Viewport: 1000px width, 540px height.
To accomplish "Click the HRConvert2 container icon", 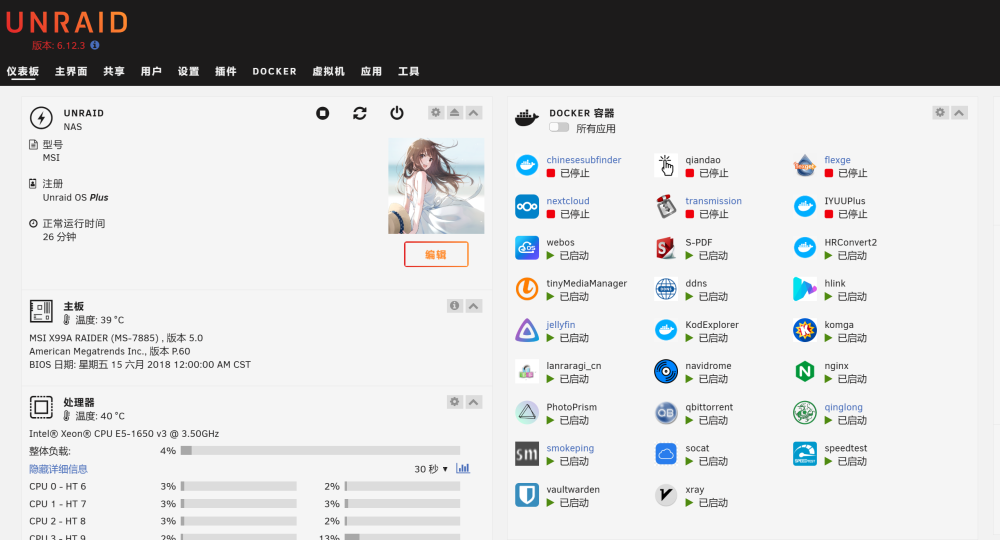I will (x=805, y=248).
